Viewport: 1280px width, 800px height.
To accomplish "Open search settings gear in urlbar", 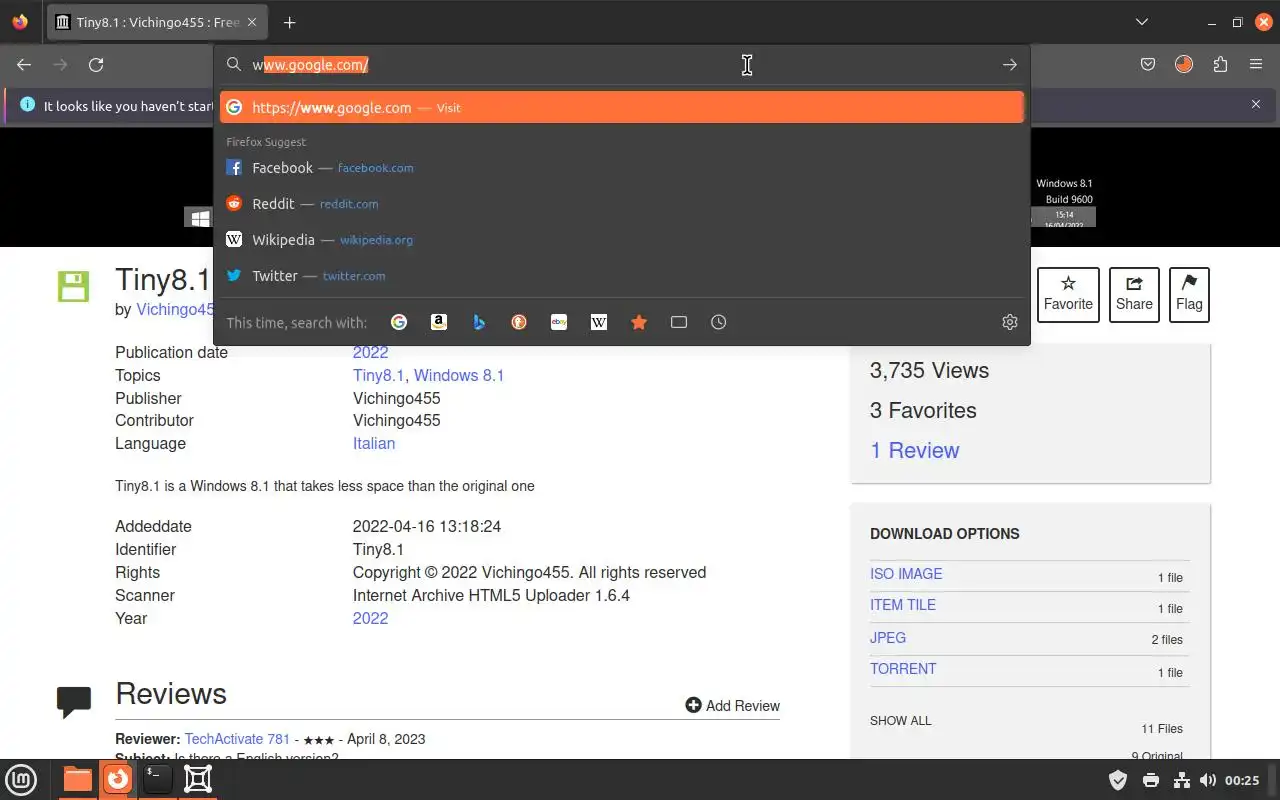I will (1010, 322).
